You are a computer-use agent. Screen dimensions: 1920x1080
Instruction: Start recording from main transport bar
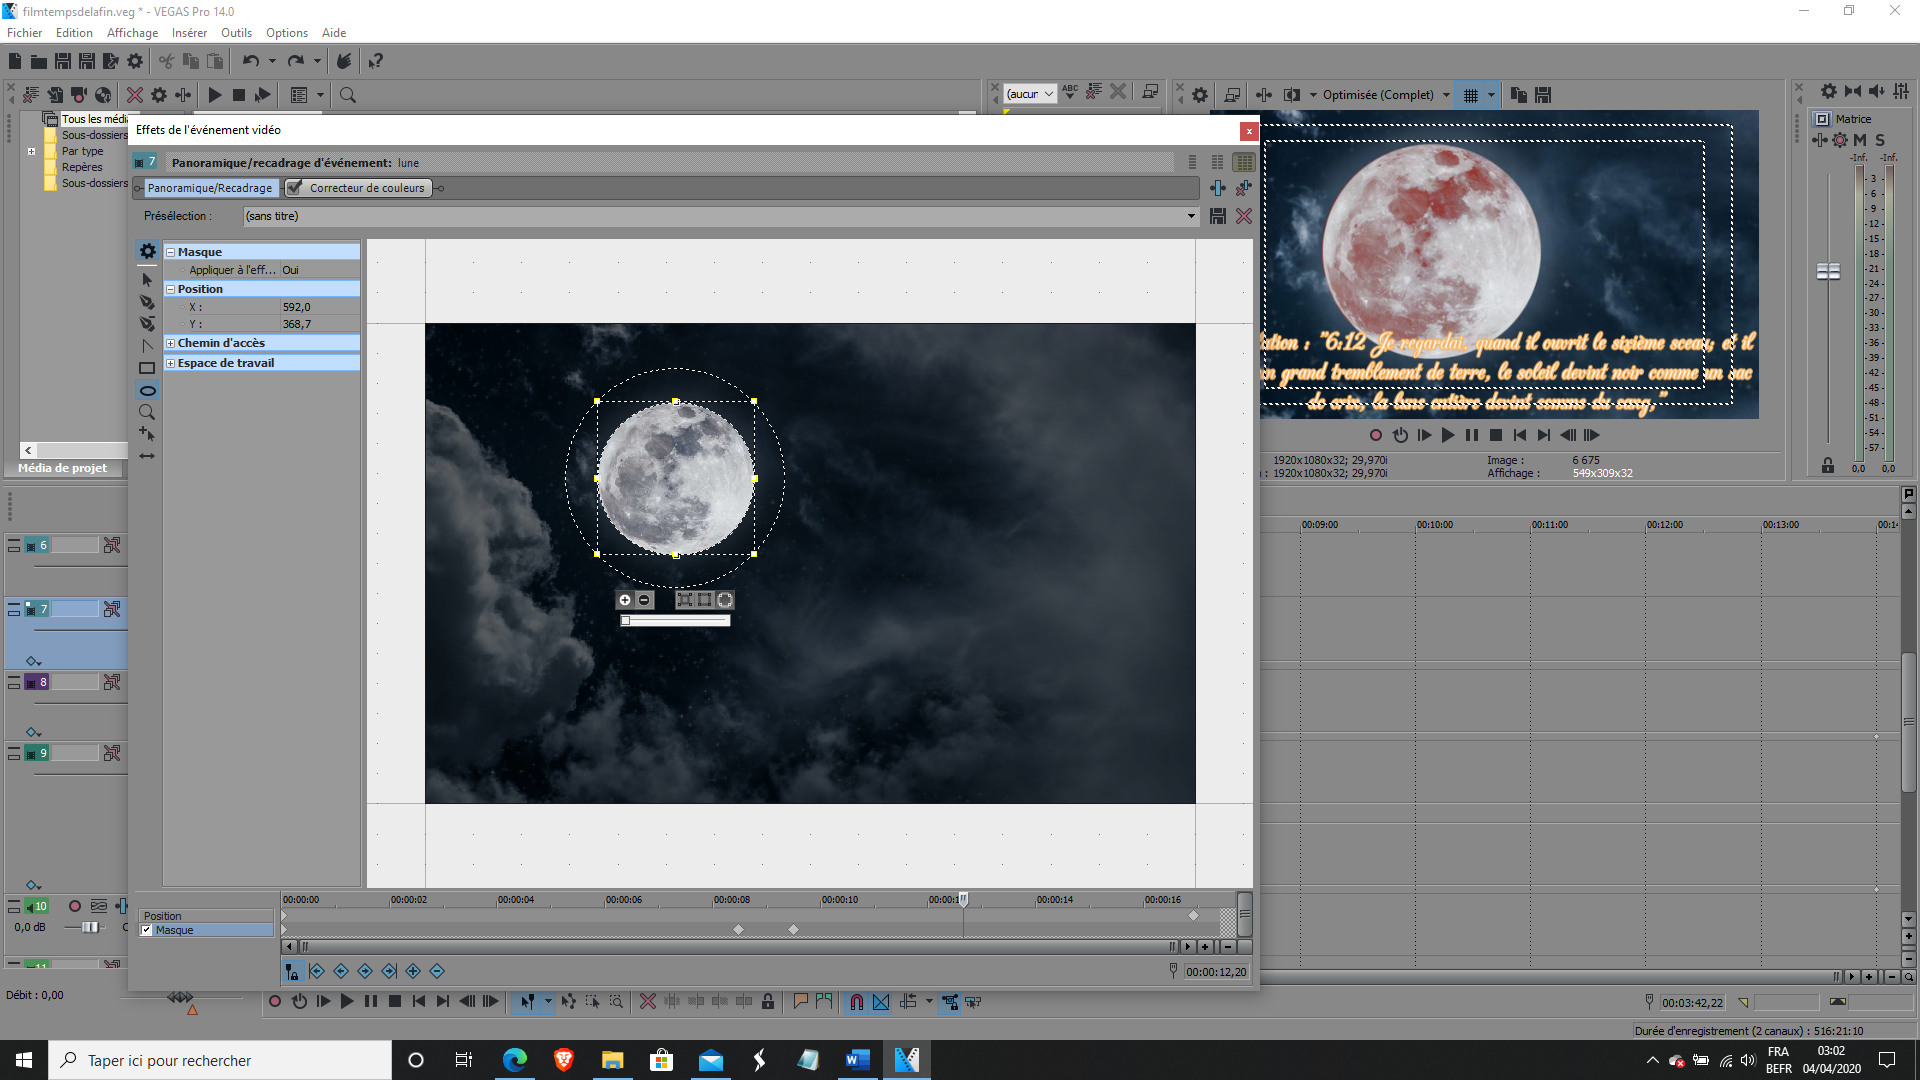[275, 1001]
